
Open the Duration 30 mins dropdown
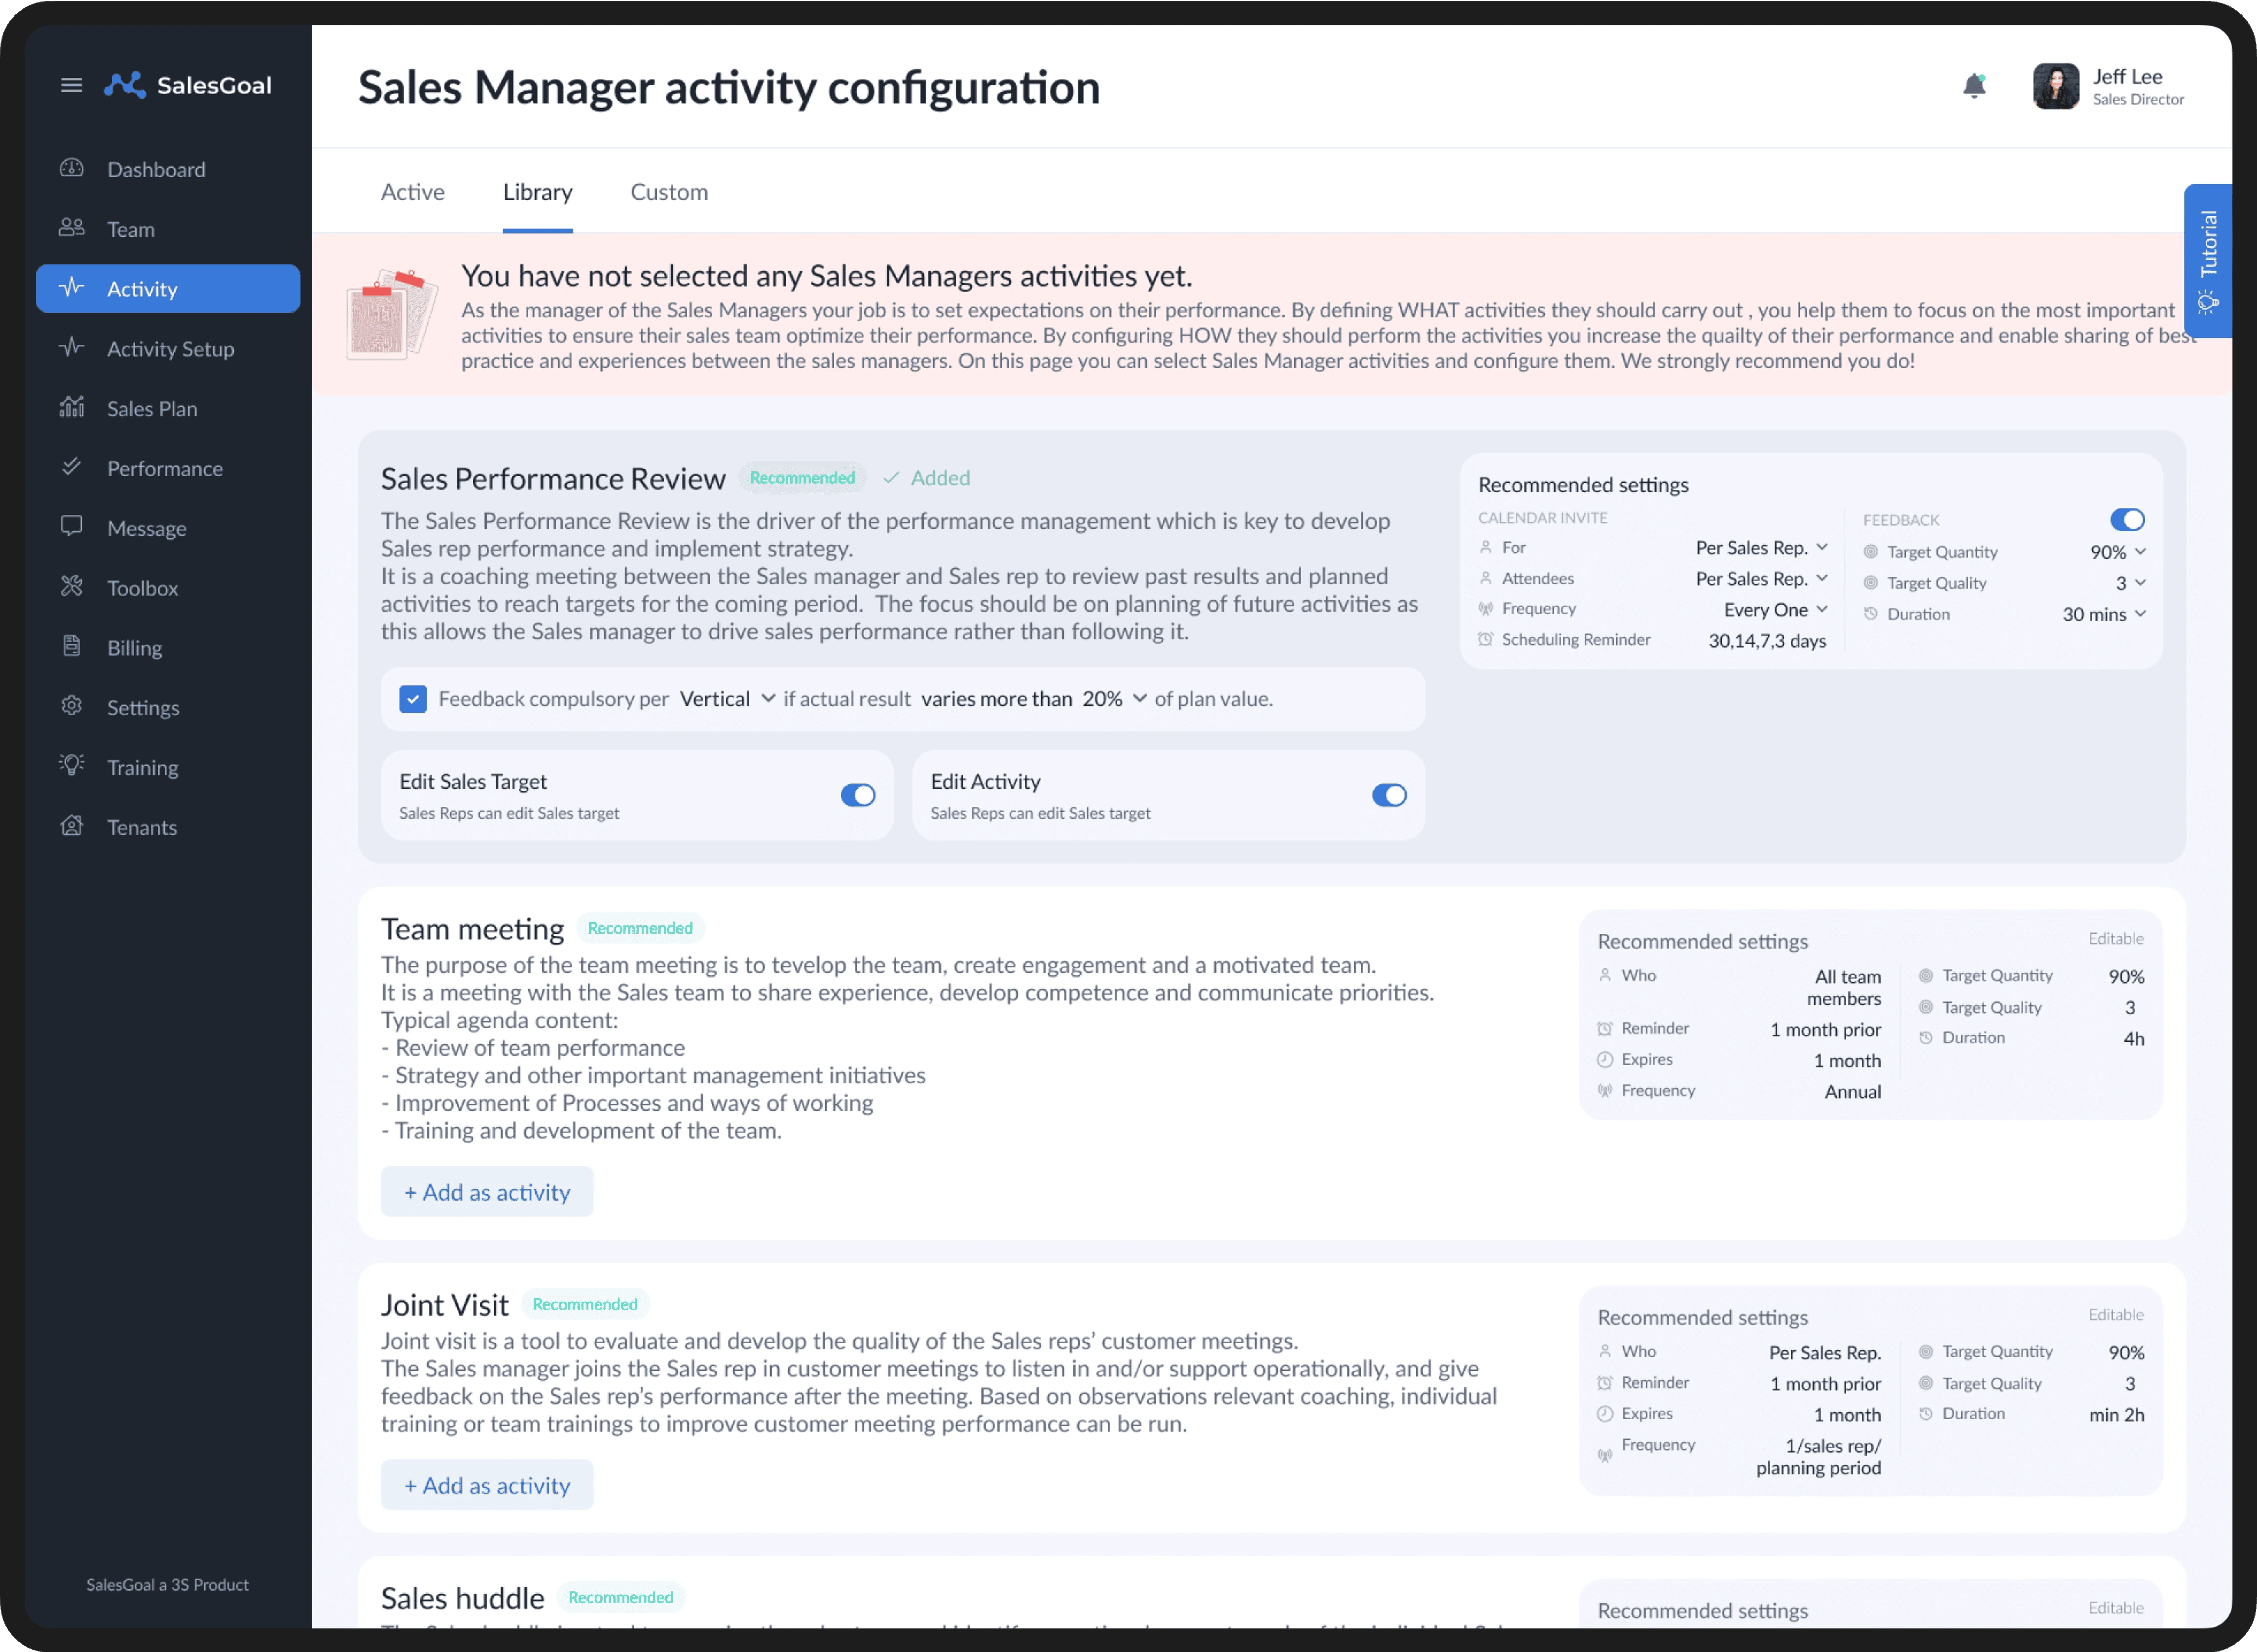point(2104,614)
